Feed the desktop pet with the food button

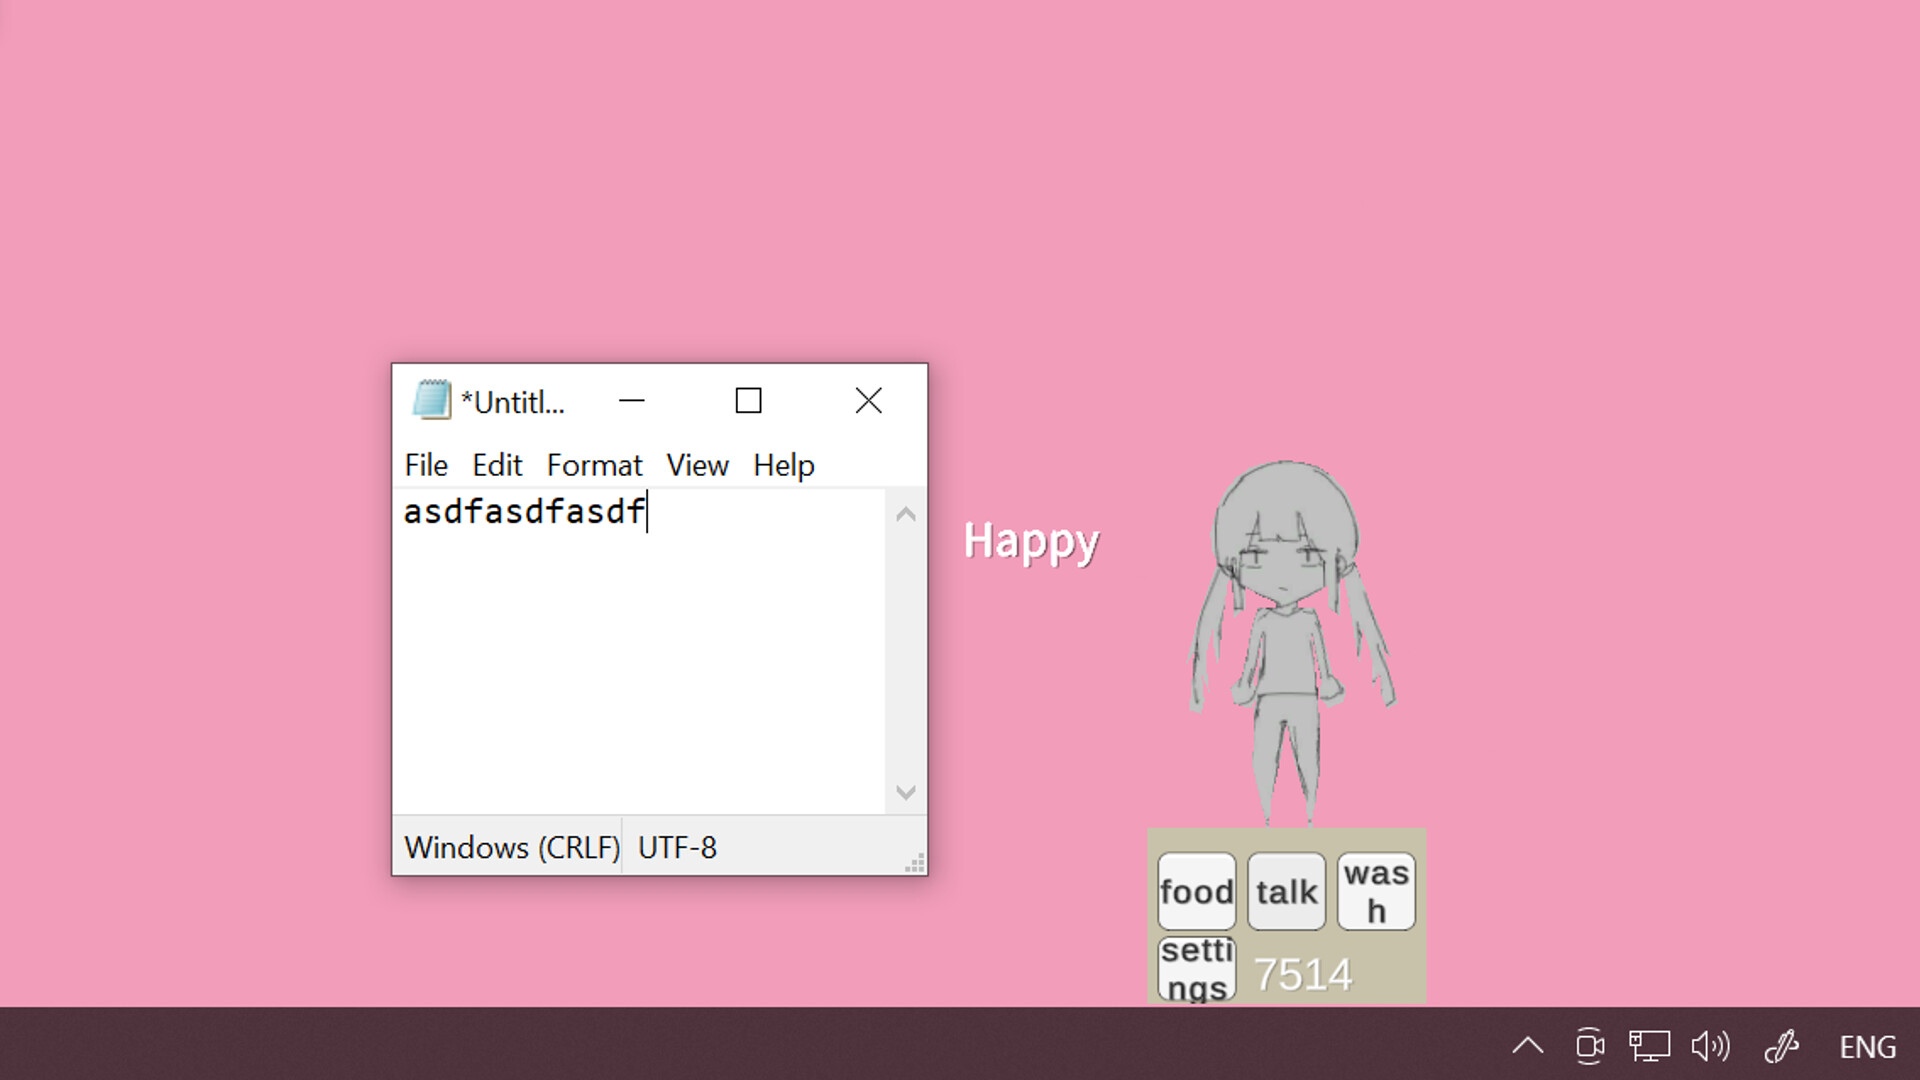(x=1196, y=891)
